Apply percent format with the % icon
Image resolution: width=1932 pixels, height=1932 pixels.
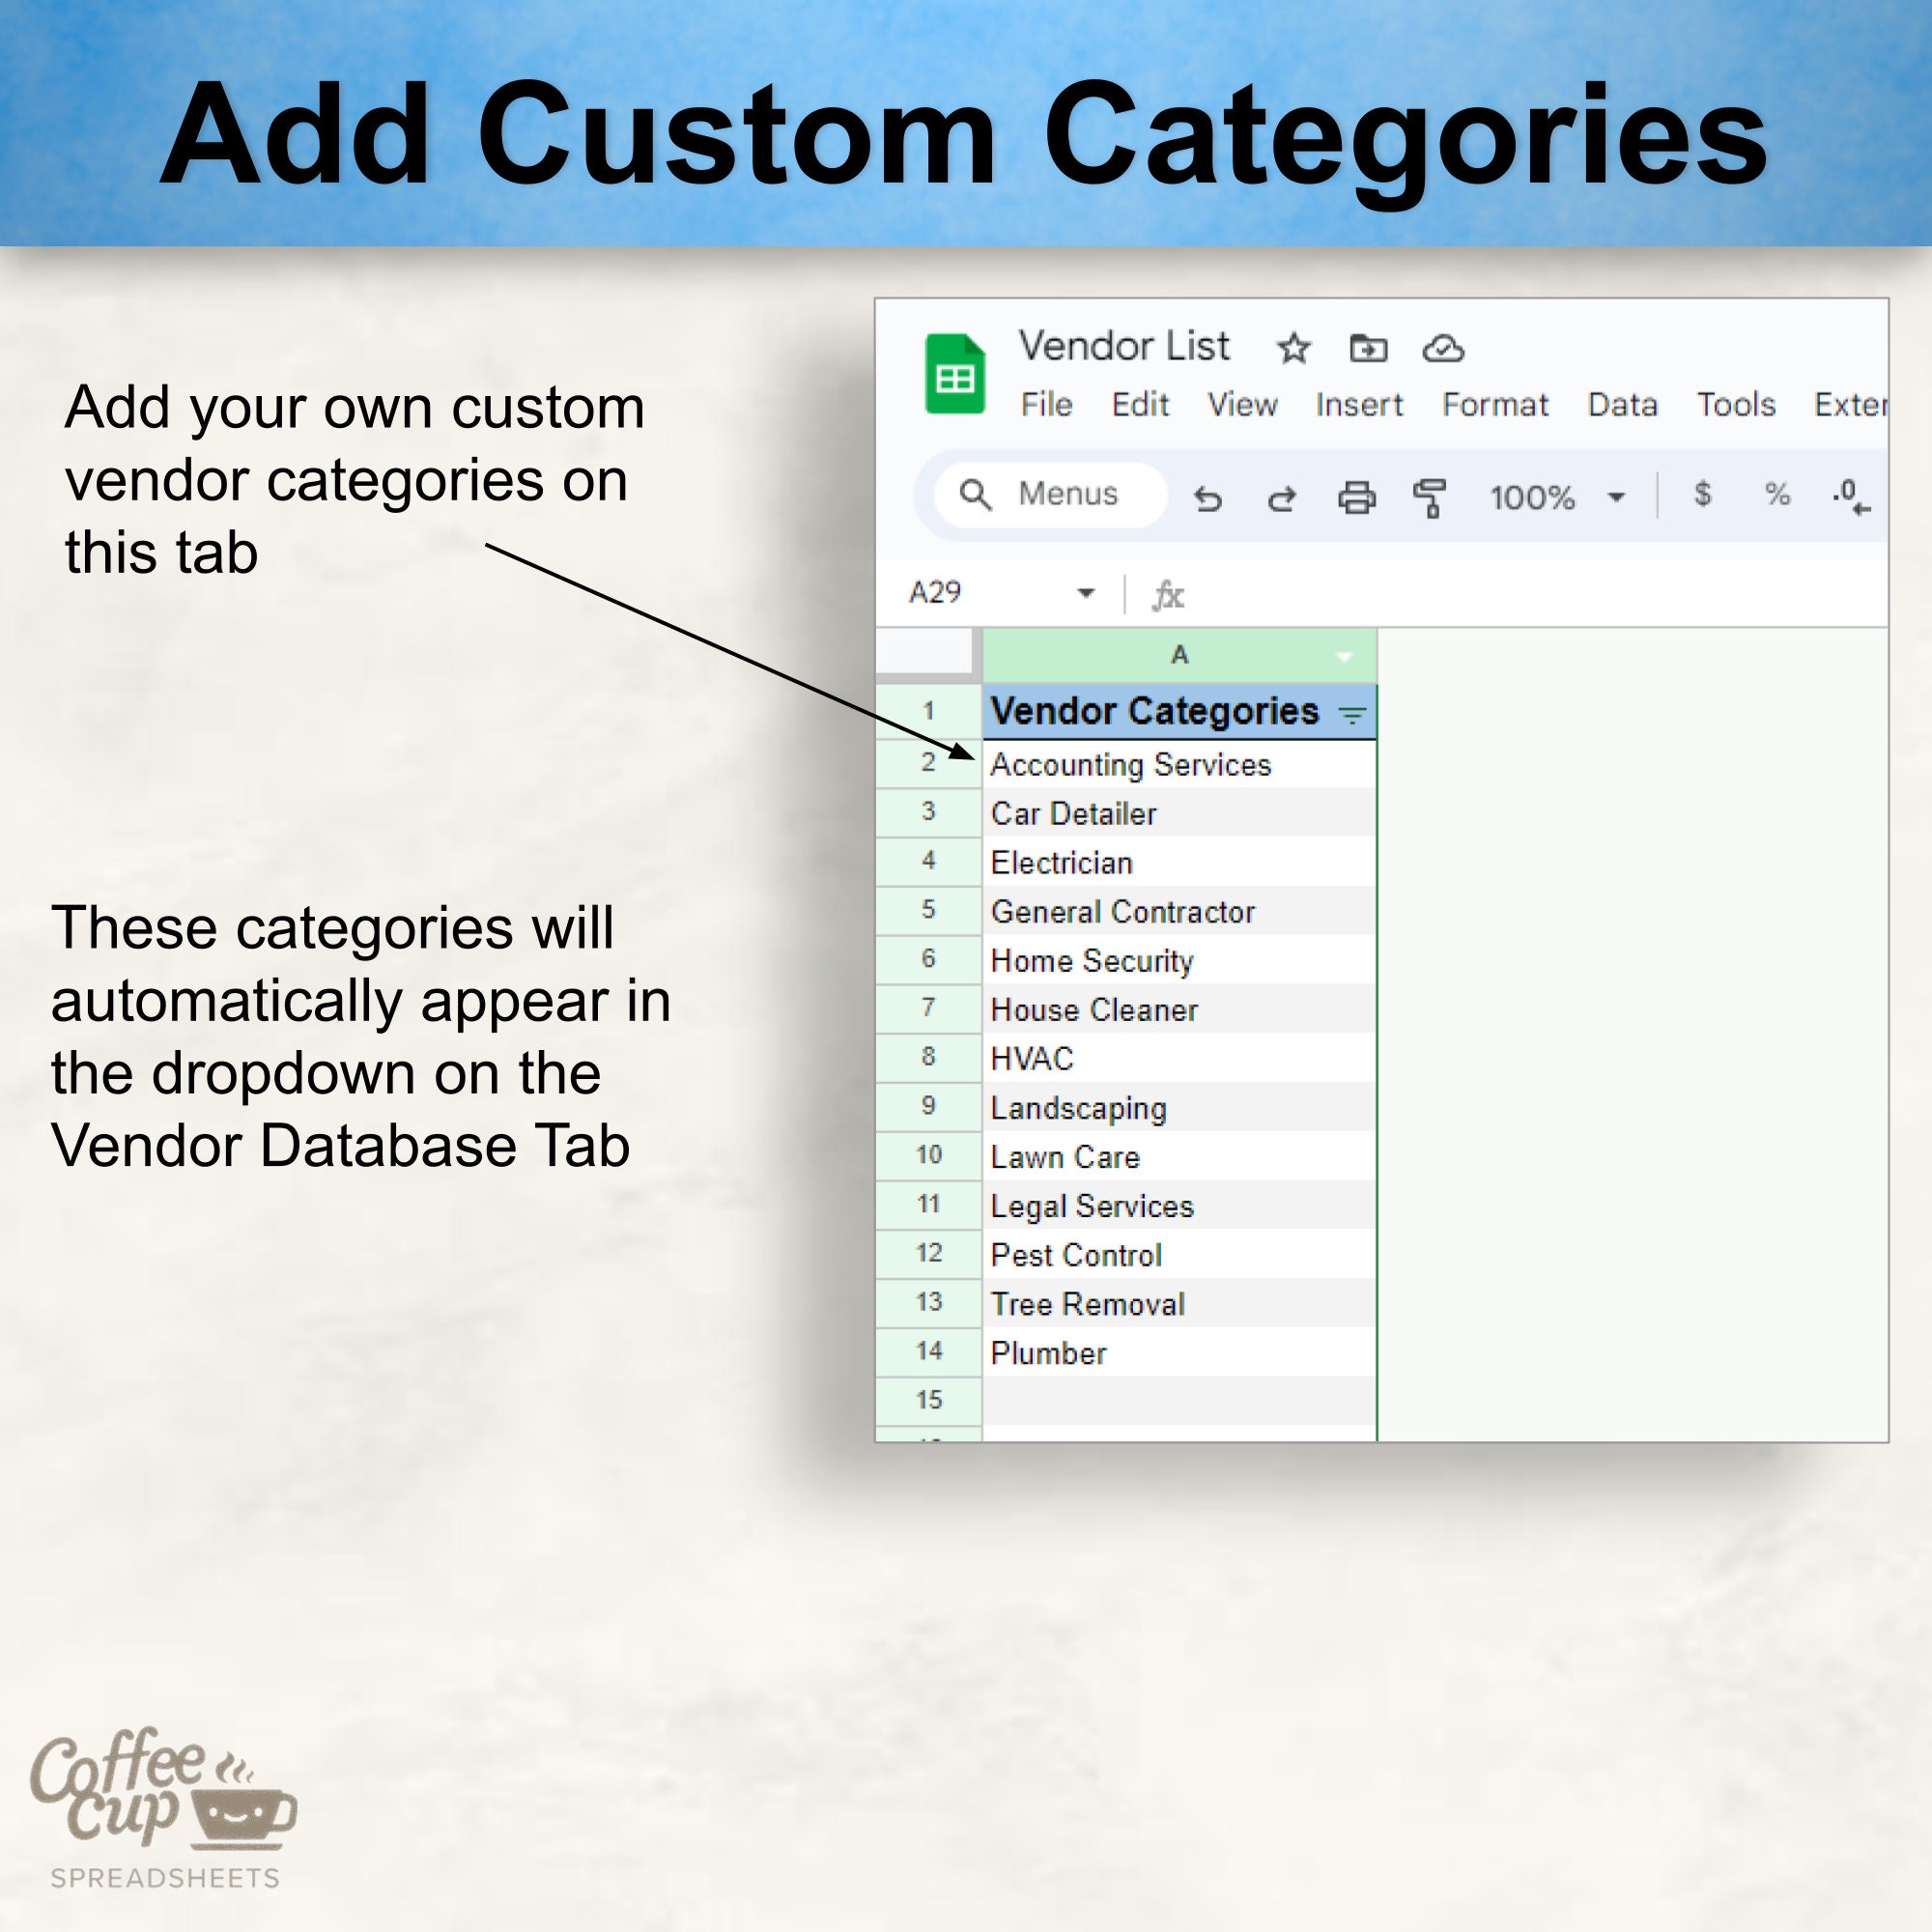[x=1778, y=492]
